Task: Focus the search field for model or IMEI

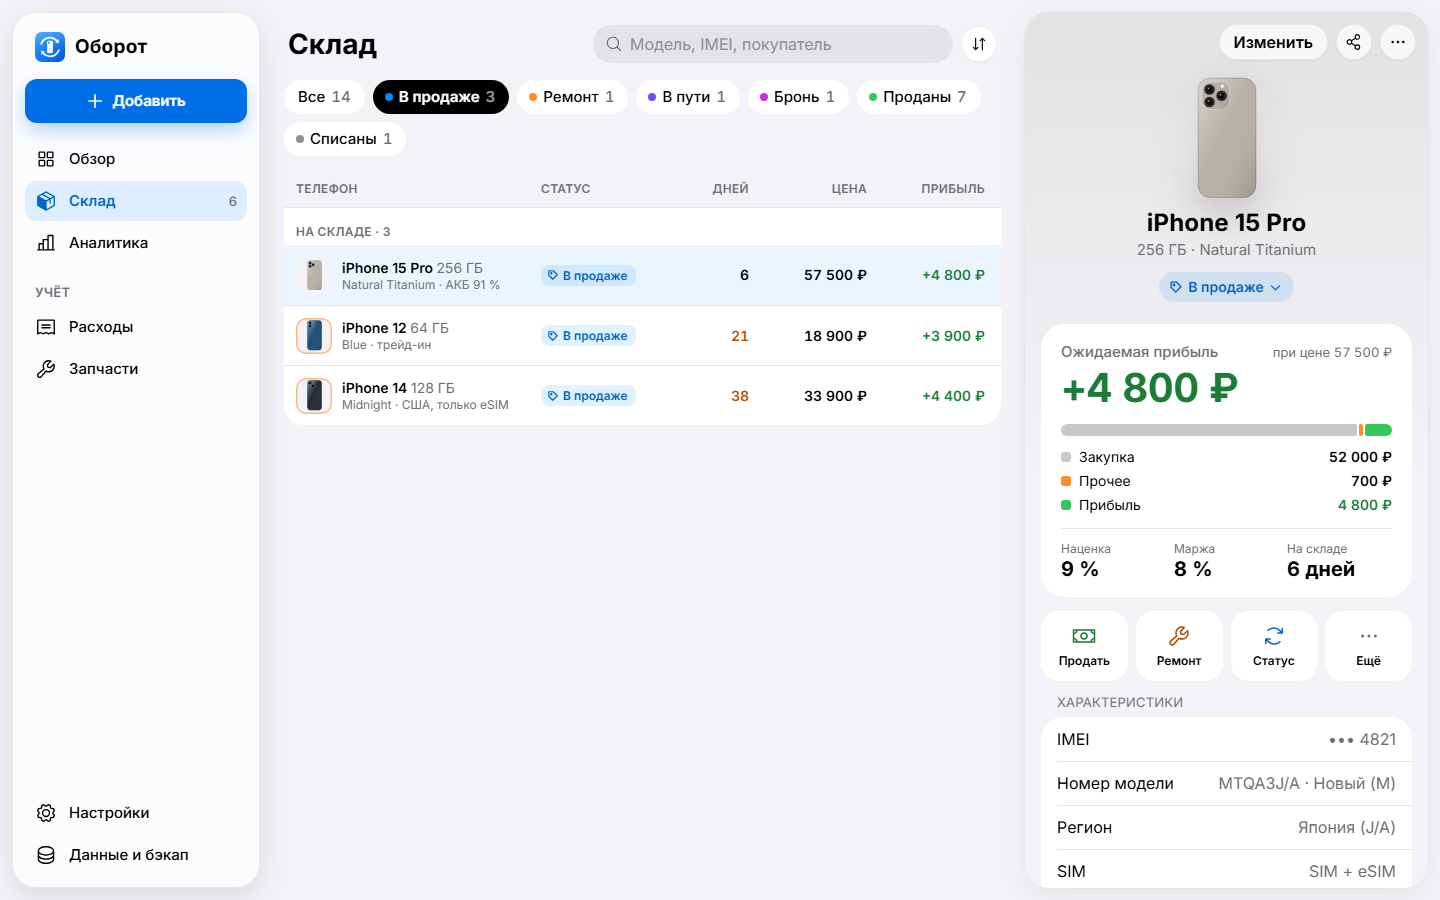Action: pos(773,44)
